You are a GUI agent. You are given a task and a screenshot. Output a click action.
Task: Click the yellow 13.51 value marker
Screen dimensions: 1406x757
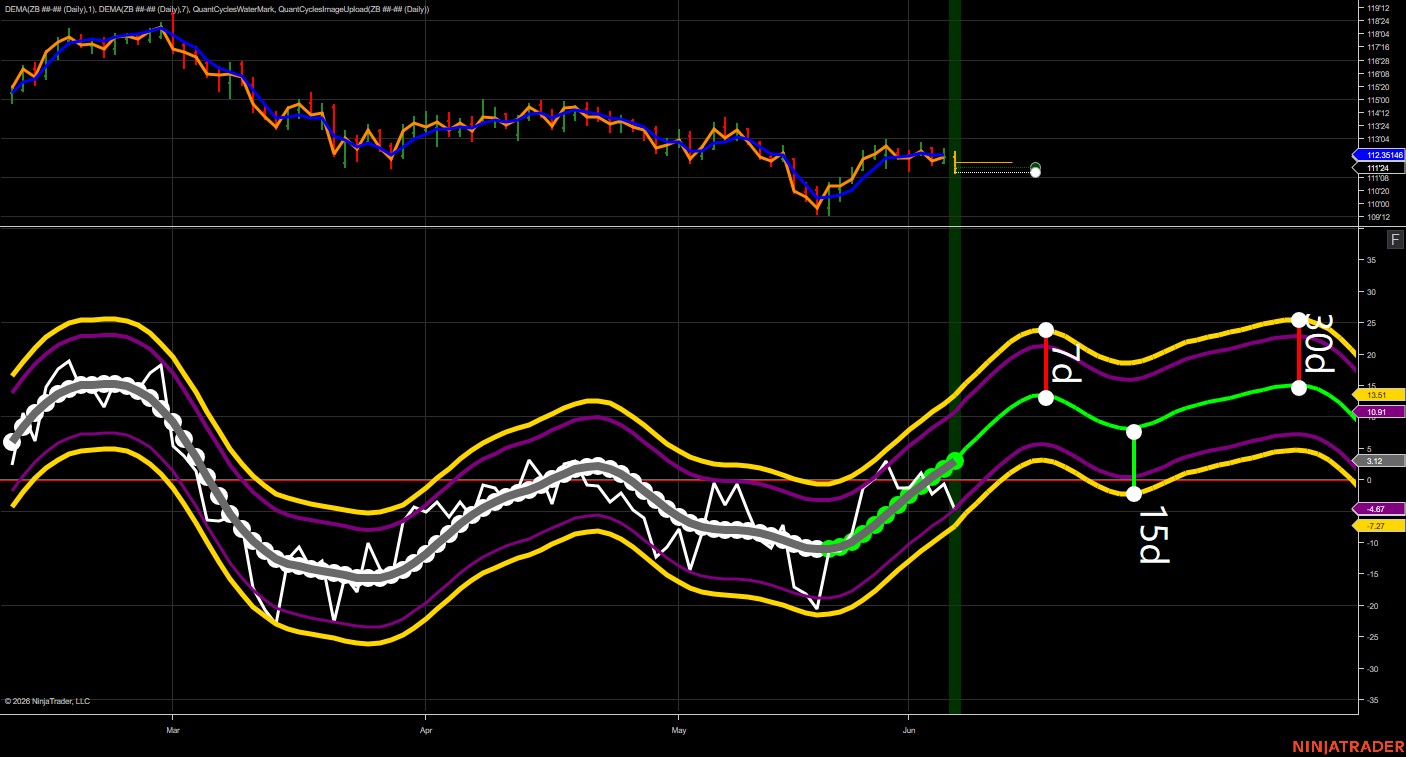pyautogui.click(x=1379, y=395)
